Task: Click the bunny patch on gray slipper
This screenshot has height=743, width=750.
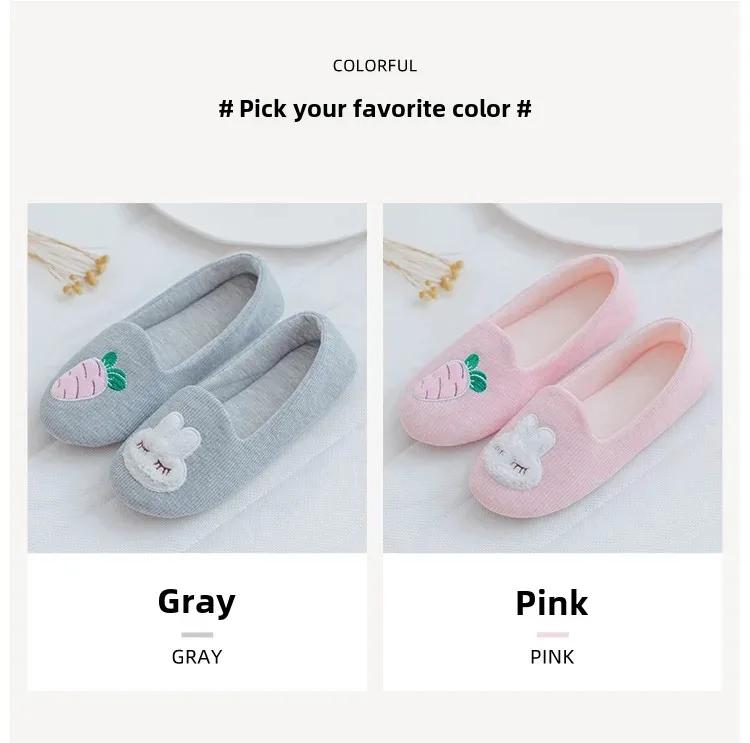Action: coord(161,451)
